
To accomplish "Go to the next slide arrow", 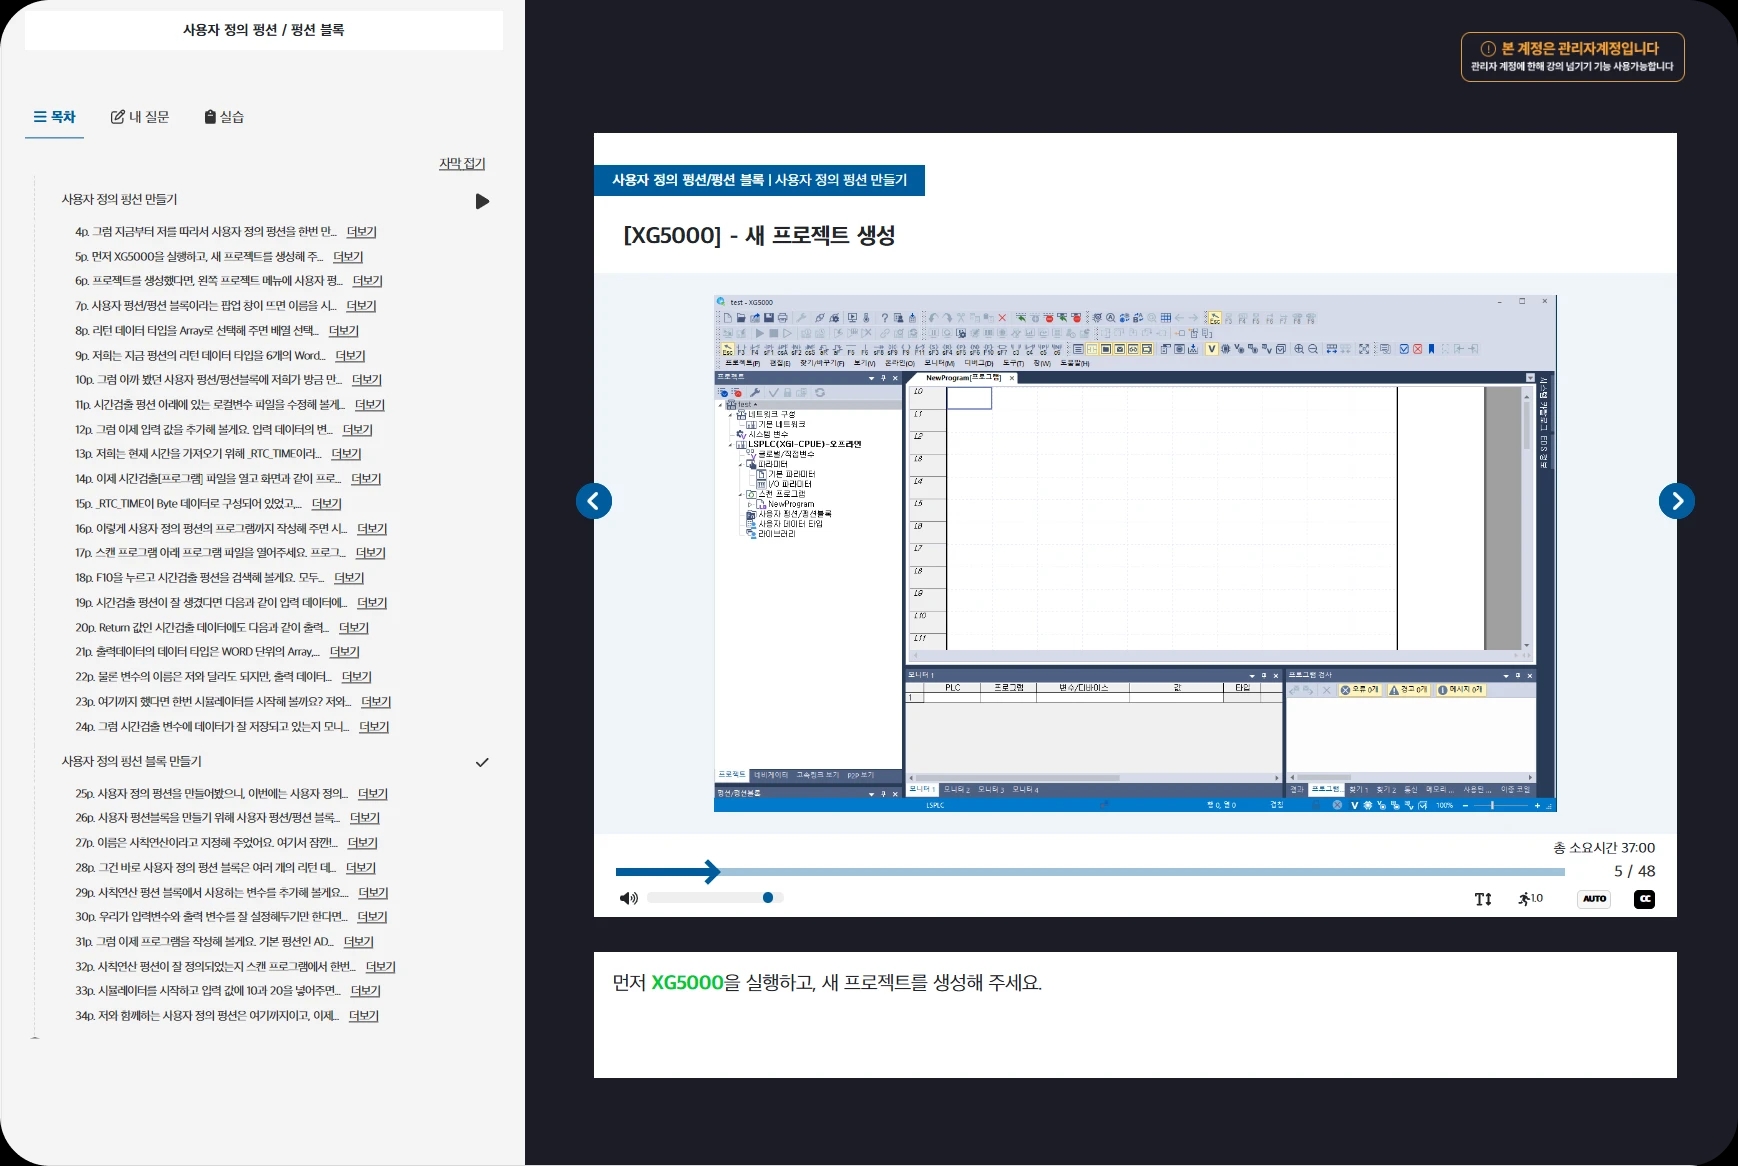I will coord(1677,501).
